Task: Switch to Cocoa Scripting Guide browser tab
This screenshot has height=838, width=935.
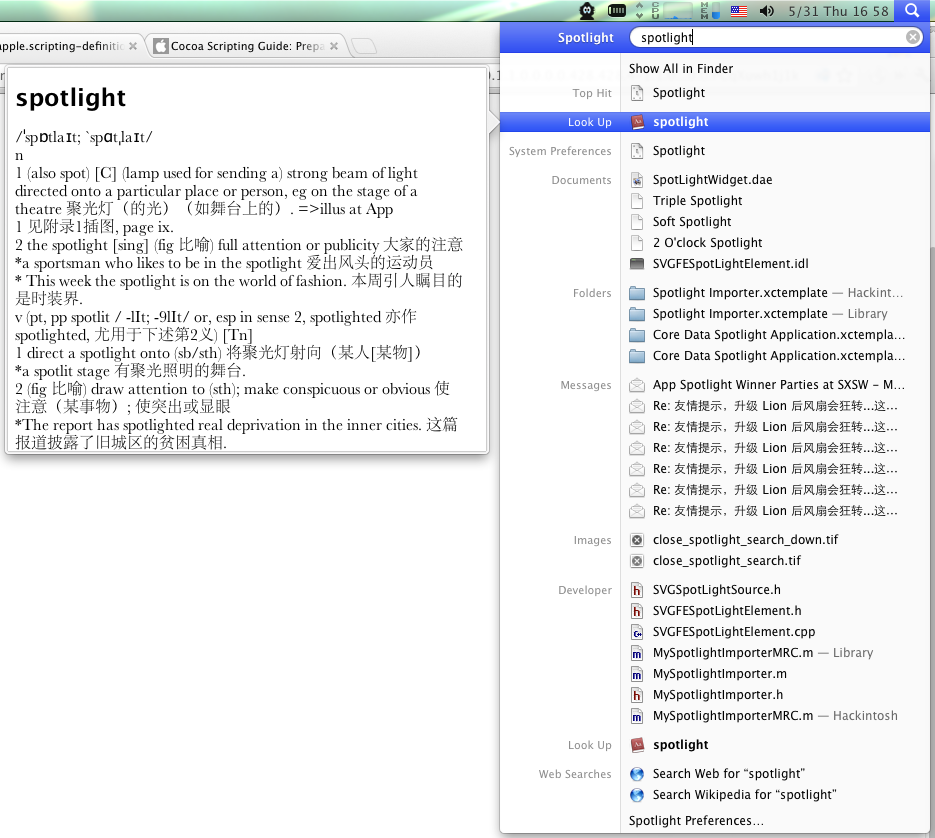Action: point(247,46)
